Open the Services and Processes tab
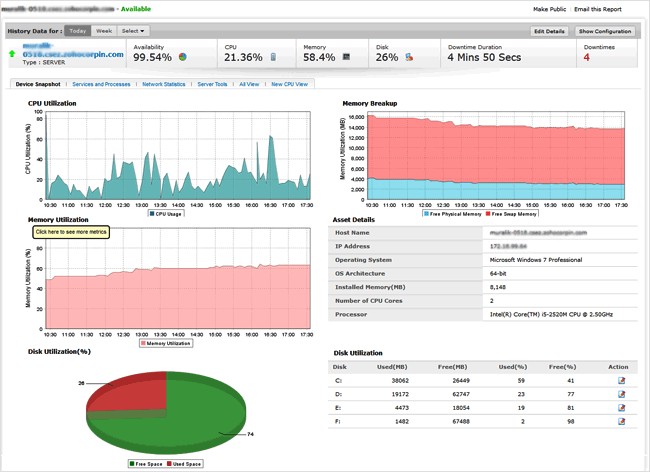The width and height of the screenshot is (650, 472). click(x=100, y=84)
